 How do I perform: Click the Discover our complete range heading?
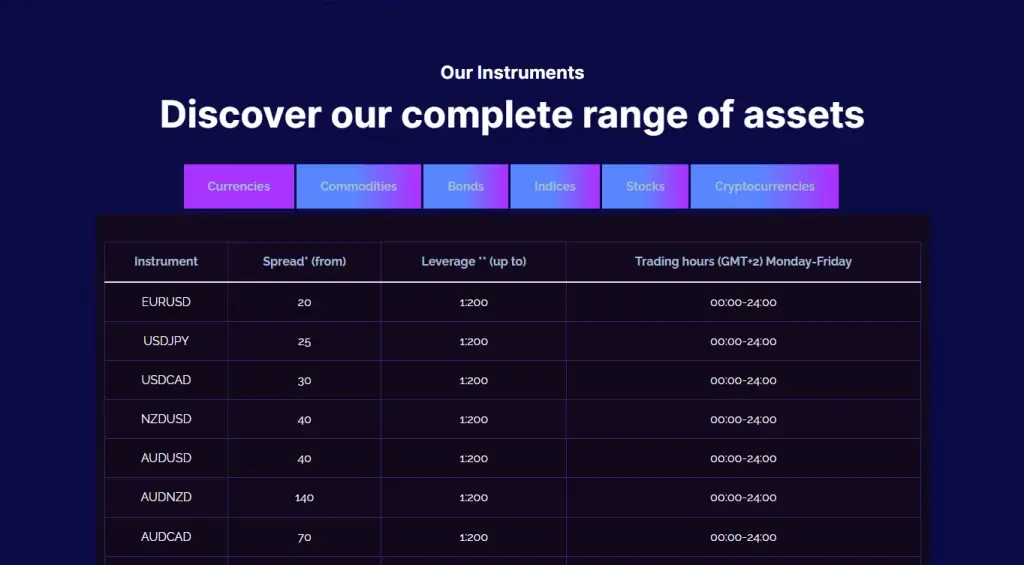click(x=512, y=115)
